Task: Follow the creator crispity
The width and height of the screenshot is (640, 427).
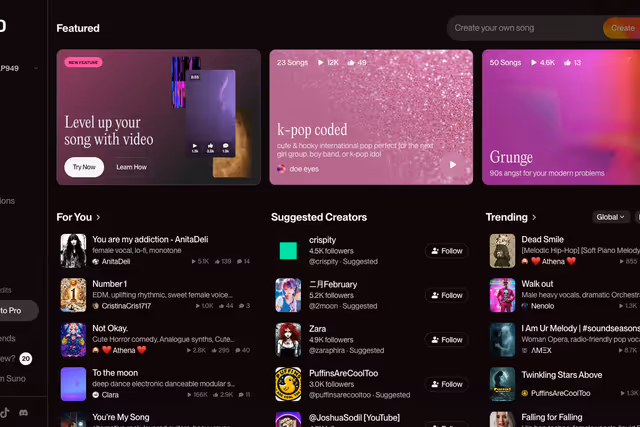Action: tap(446, 251)
